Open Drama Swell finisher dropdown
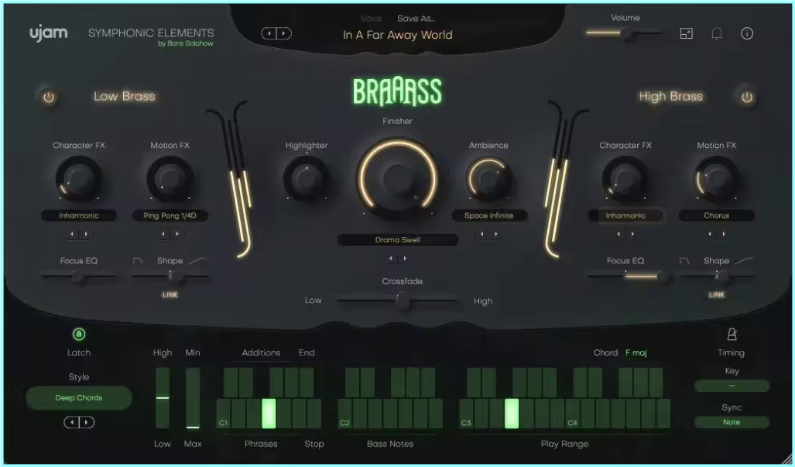 click(398, 240)
